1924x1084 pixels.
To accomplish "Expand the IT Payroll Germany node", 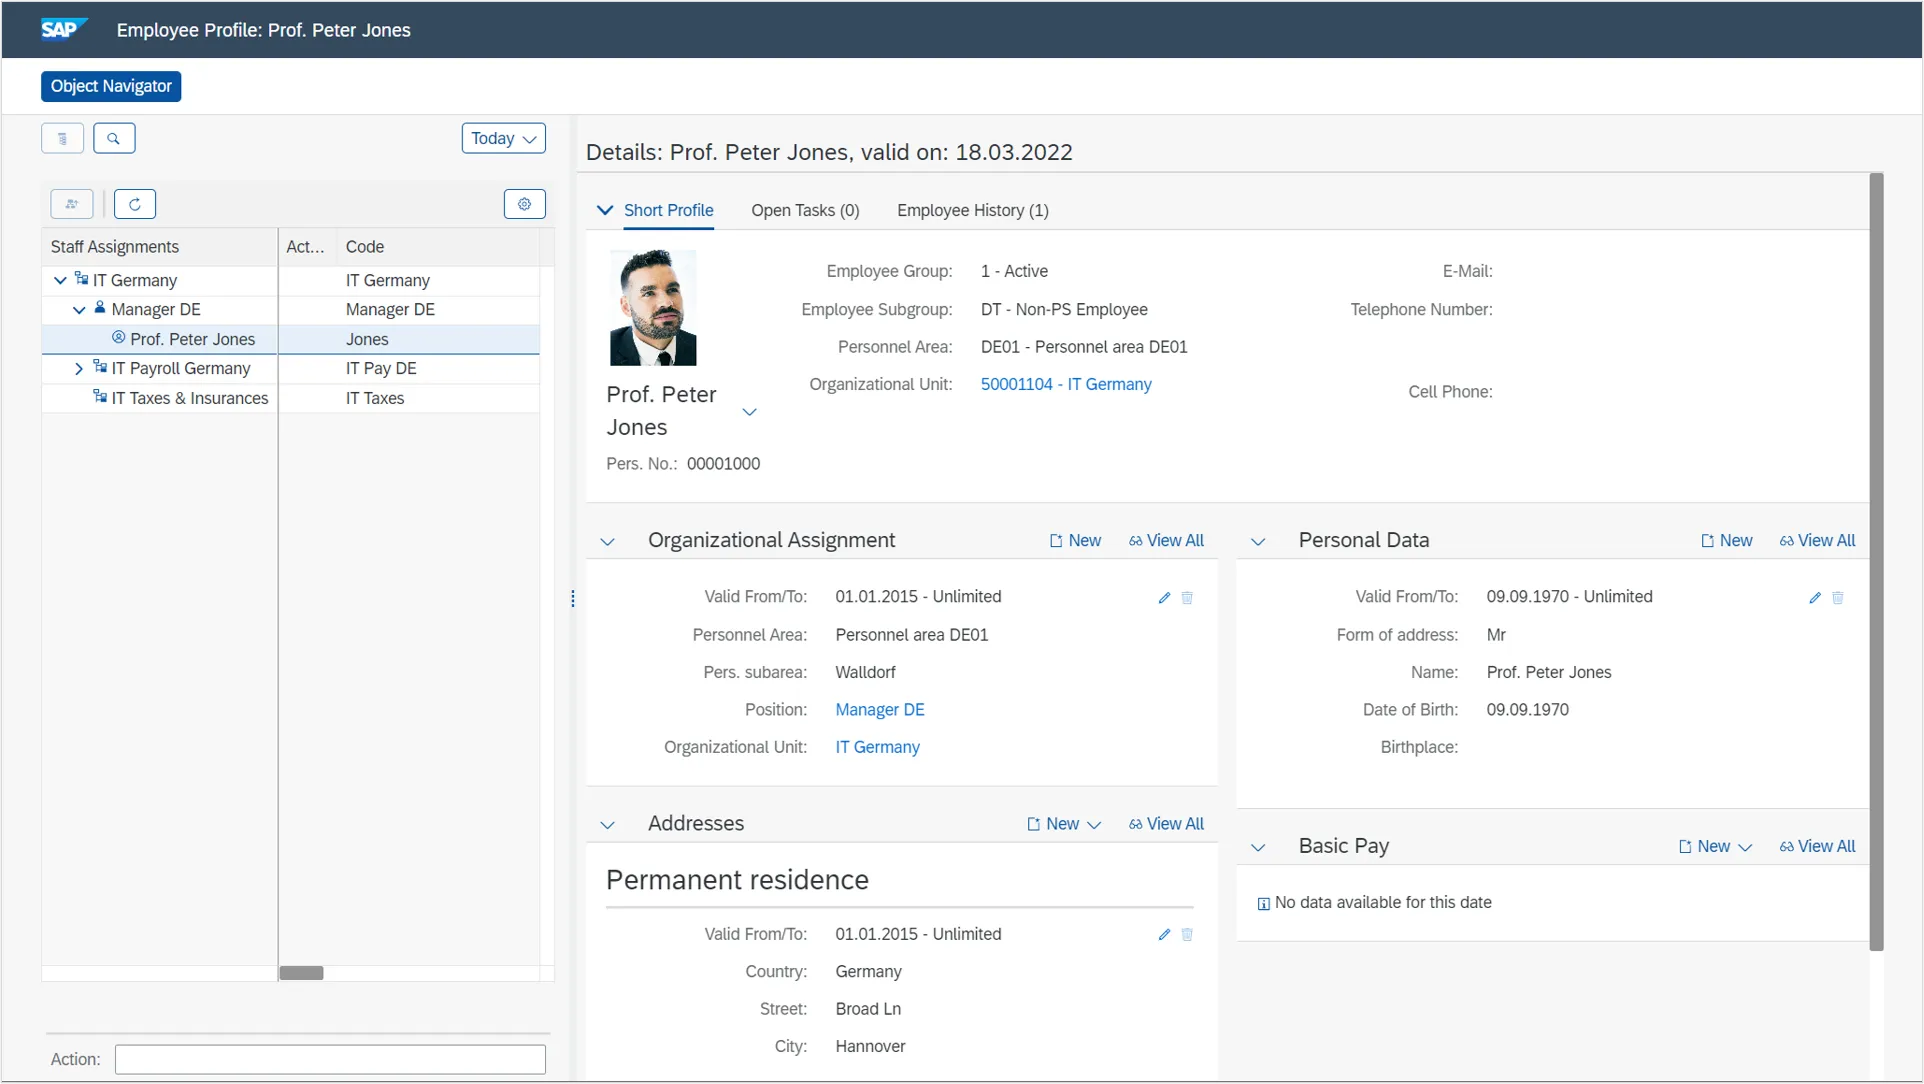I will coord(80,368).
